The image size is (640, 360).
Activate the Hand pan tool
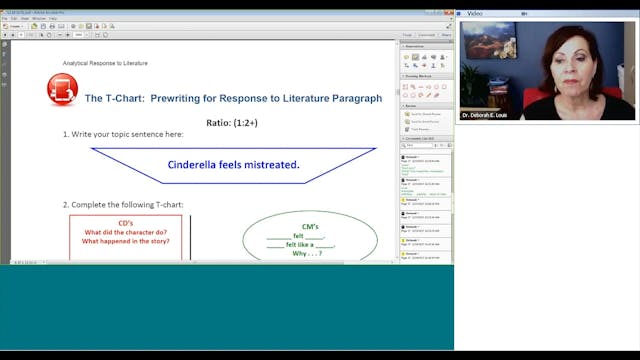pos(49,35)
